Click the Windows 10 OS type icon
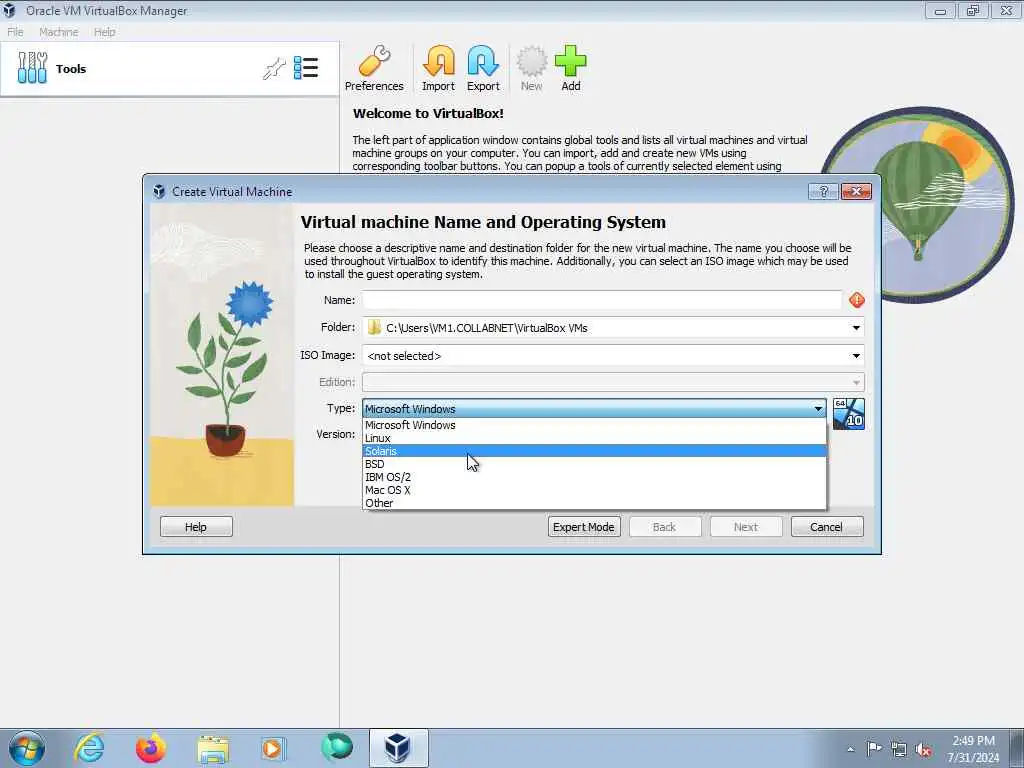The image size is (1024, 768). (x=849, y=414)
